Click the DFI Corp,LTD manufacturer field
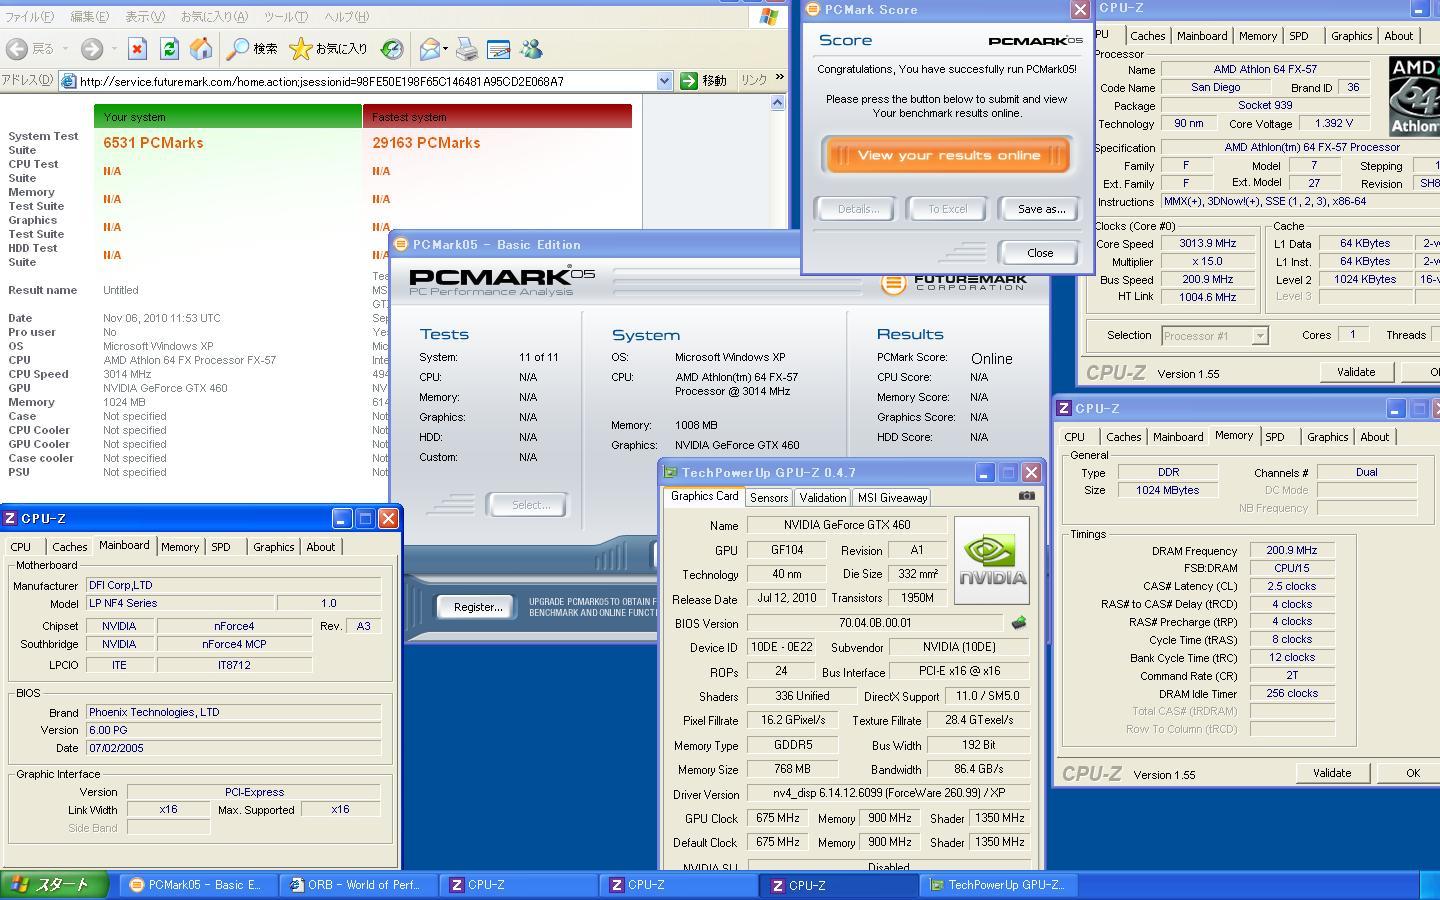 (234, 586)
